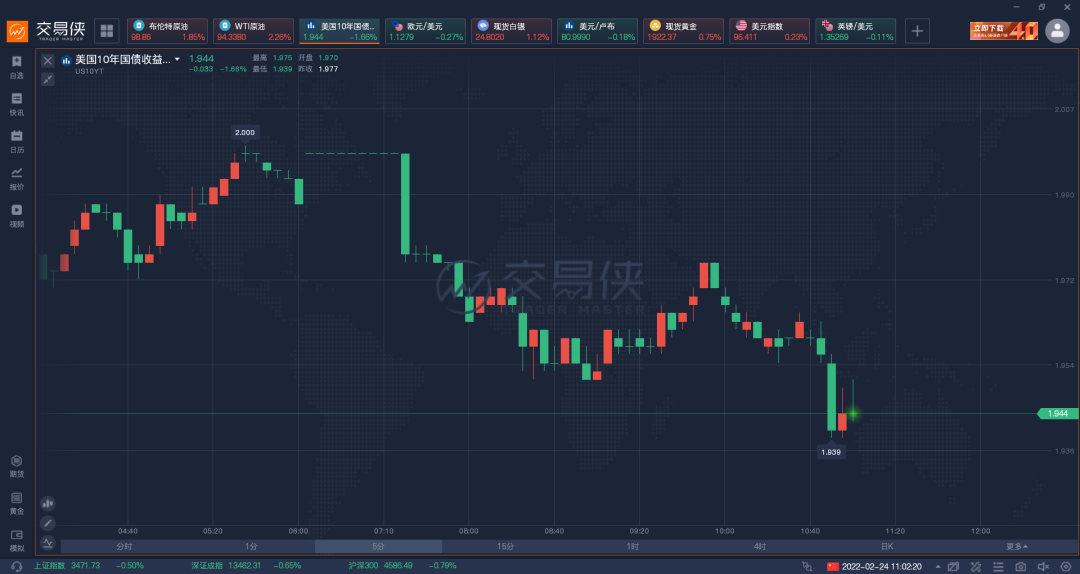Click the 1.944 current price tag
The width and height of the screenshot is (1080, 574).
(x=1057, y=413)
